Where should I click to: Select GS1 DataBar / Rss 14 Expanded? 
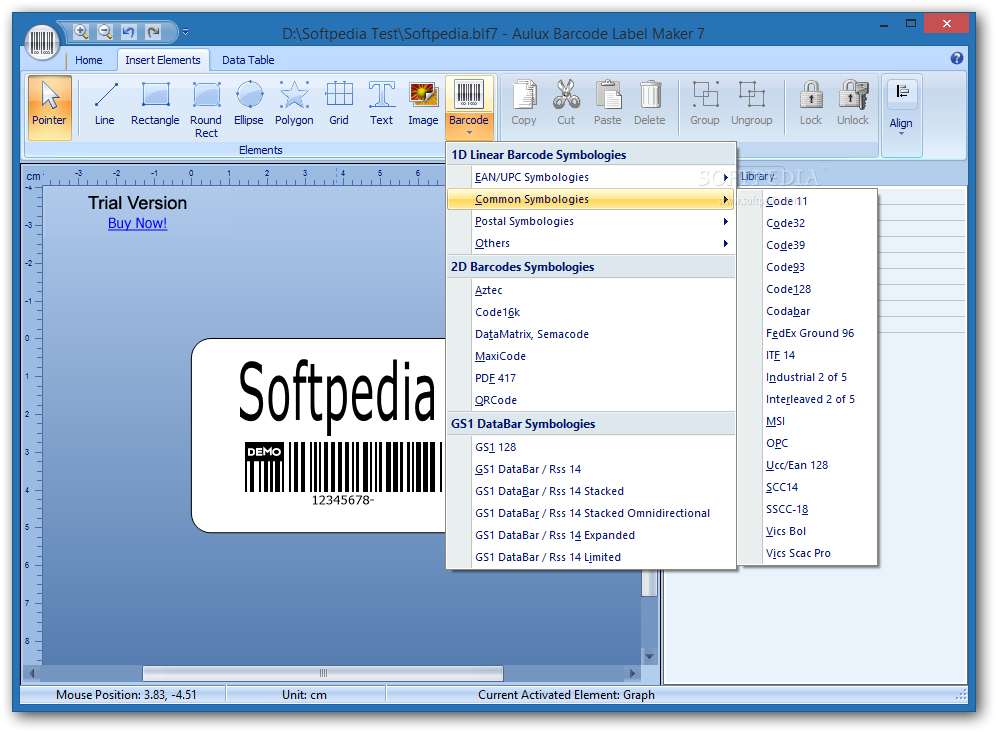coord(591,535)
